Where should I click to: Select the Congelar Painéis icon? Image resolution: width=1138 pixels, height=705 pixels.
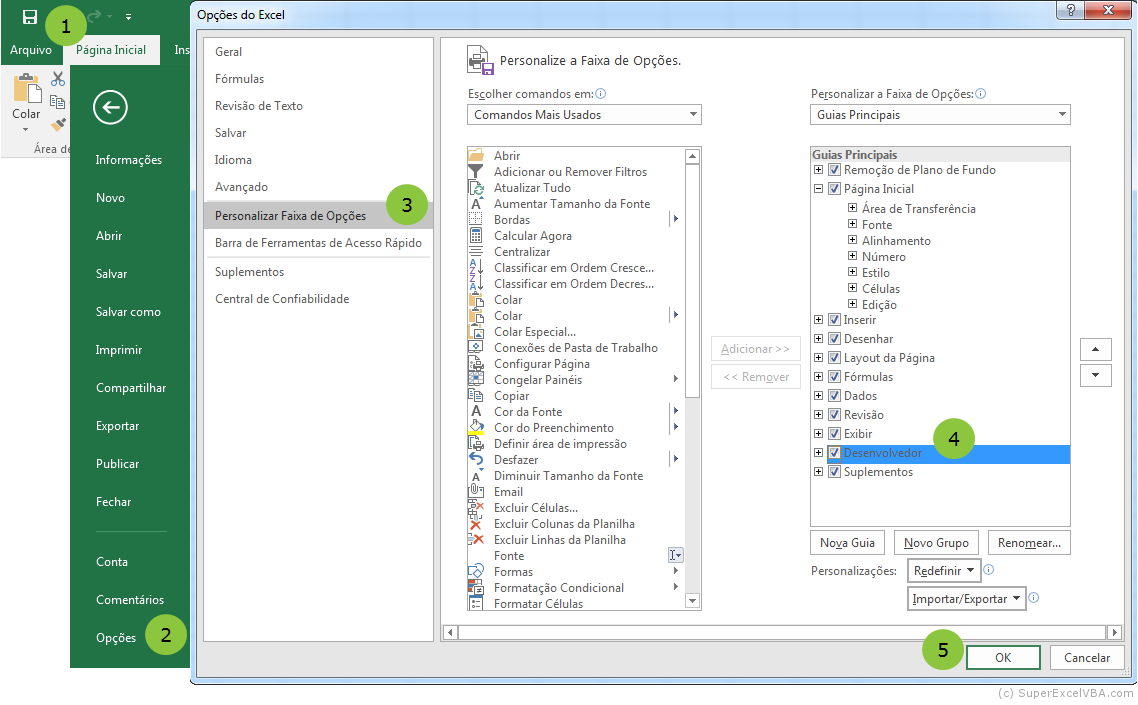tap(476, 379)
